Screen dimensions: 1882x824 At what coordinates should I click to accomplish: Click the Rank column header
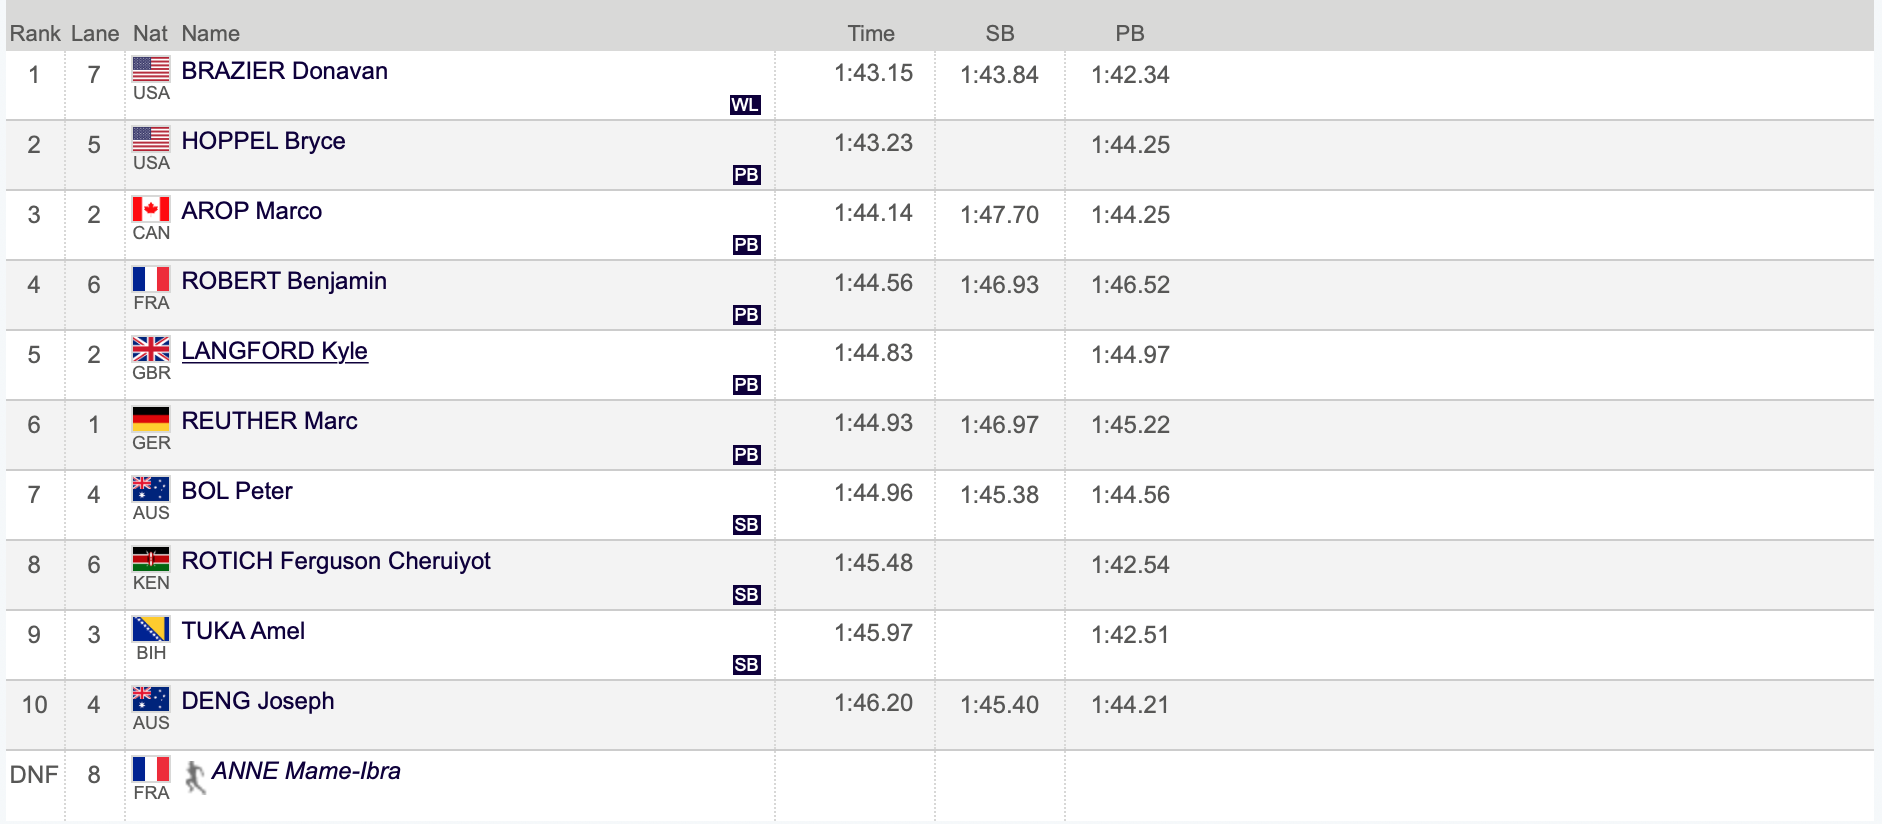[35, 33]
